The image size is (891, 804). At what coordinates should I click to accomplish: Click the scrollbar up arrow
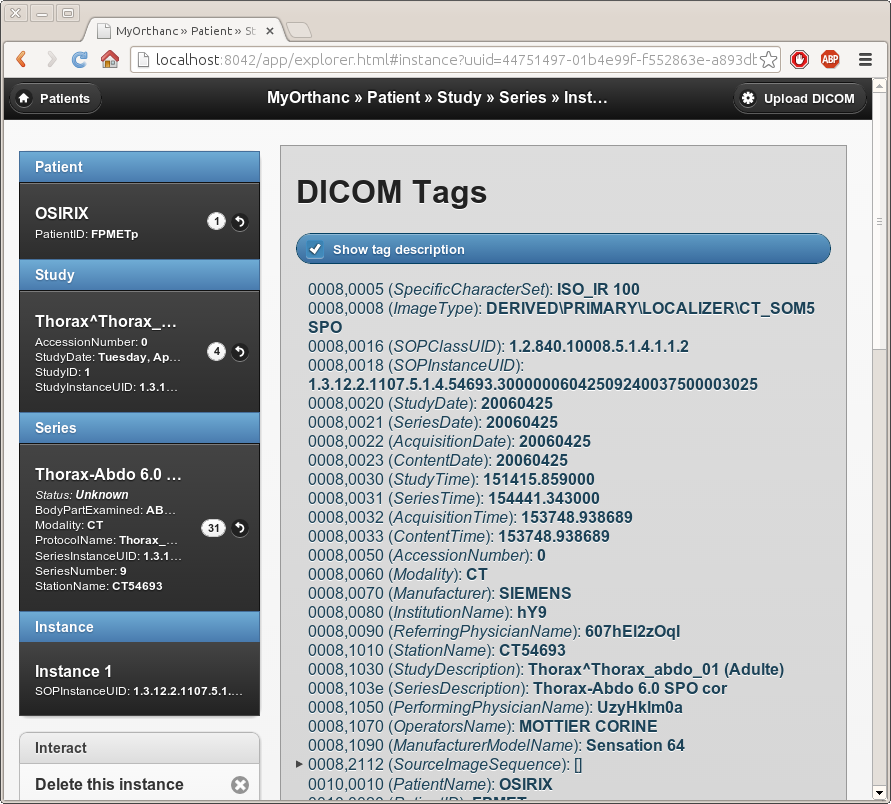pos(879,86)
